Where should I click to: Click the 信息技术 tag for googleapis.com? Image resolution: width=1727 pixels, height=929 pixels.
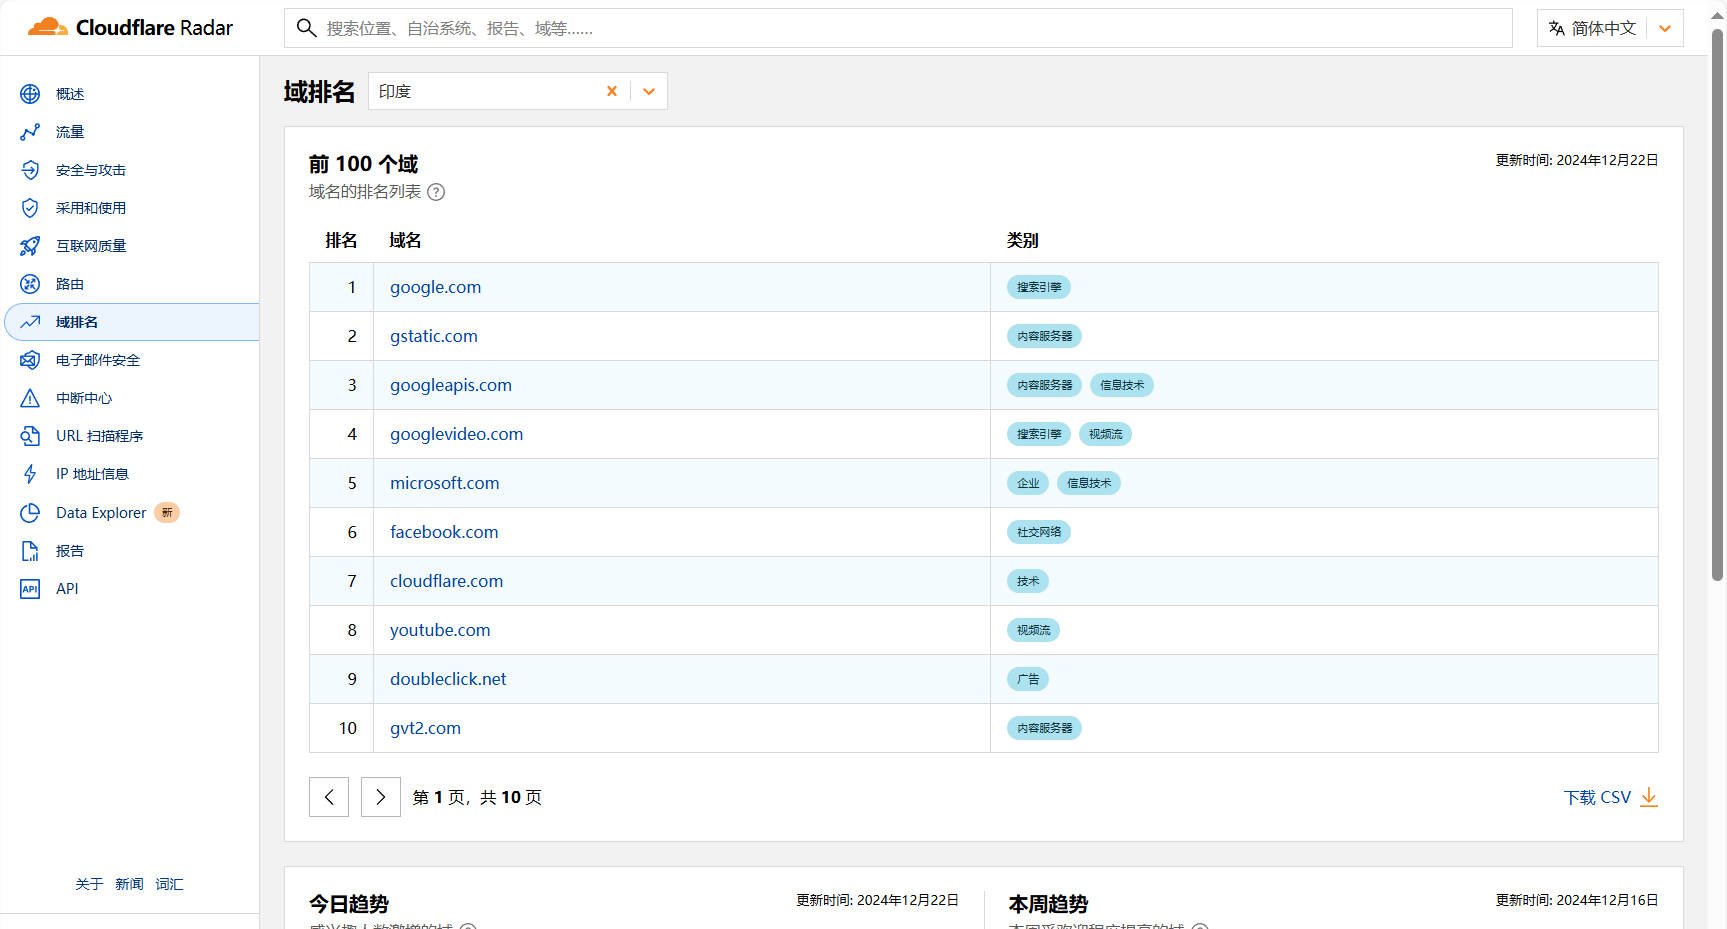click(x=1122, y=385)
